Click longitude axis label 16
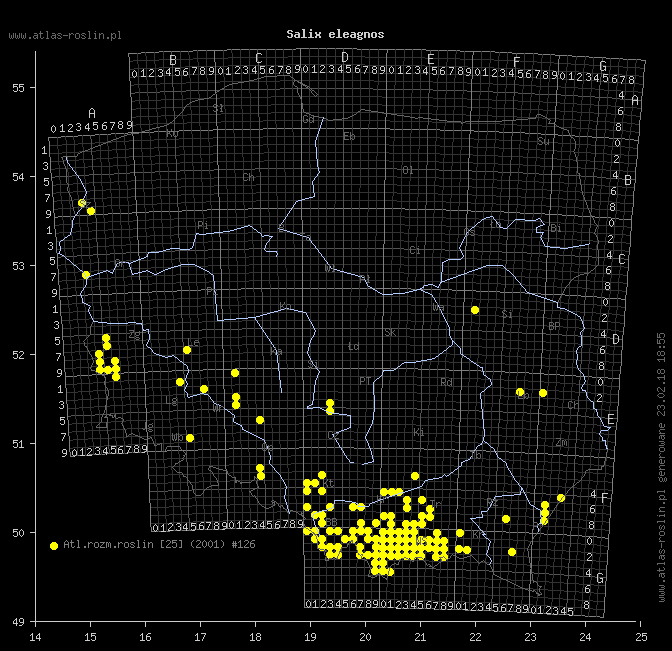Screen dimensions: 672x651 coord(145,637)
